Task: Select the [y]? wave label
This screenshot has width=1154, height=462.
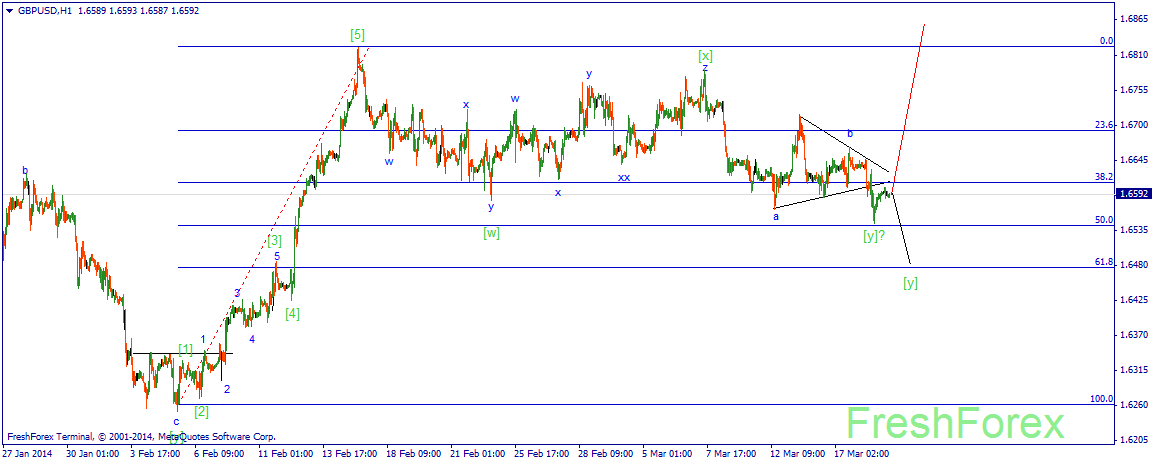Action: pyautogui.click(x=874, y=235)
